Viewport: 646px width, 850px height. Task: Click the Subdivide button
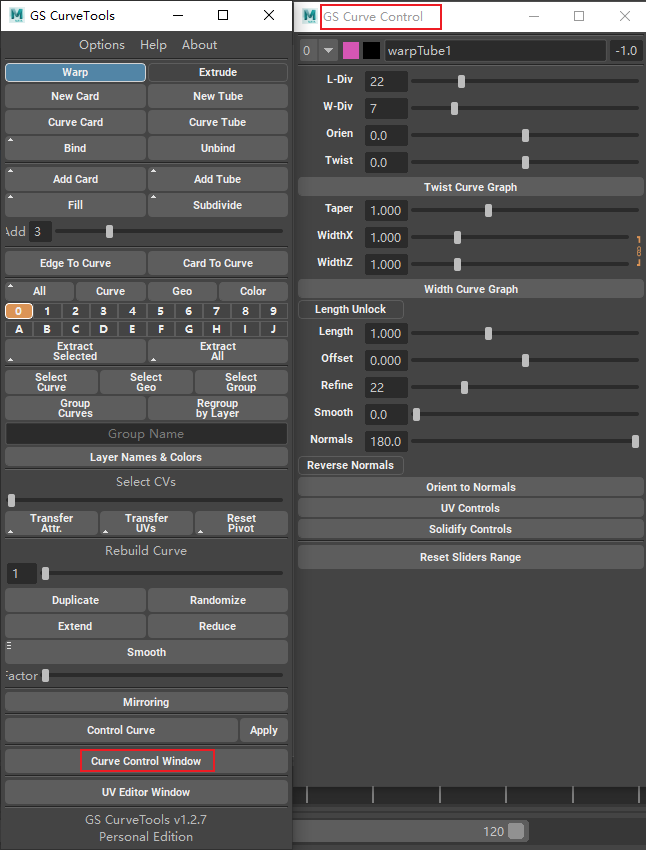[x=218, y=205]
